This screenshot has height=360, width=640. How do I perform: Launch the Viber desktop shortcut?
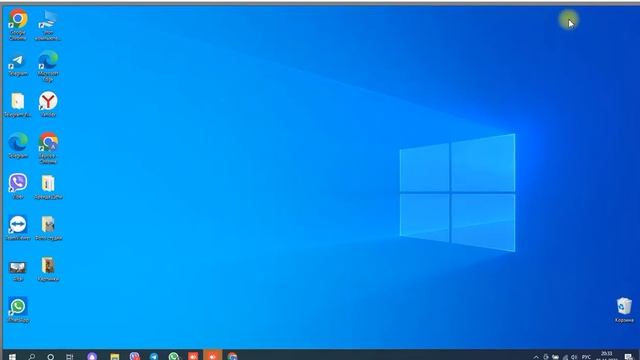(18, 186)
